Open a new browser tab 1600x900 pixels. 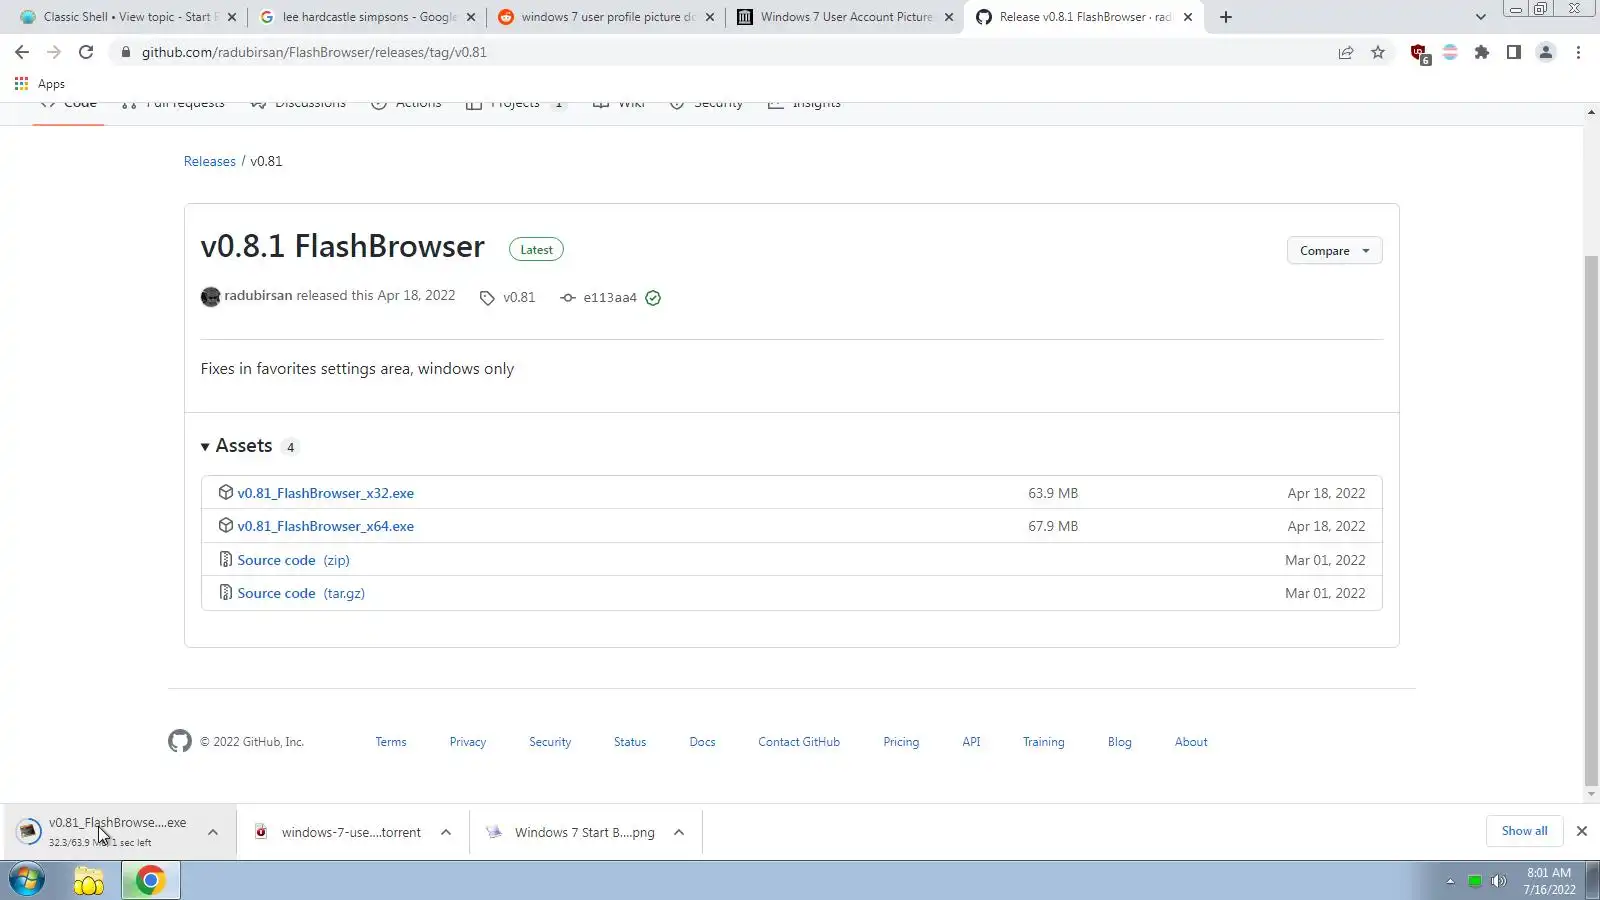[1226, 17]
